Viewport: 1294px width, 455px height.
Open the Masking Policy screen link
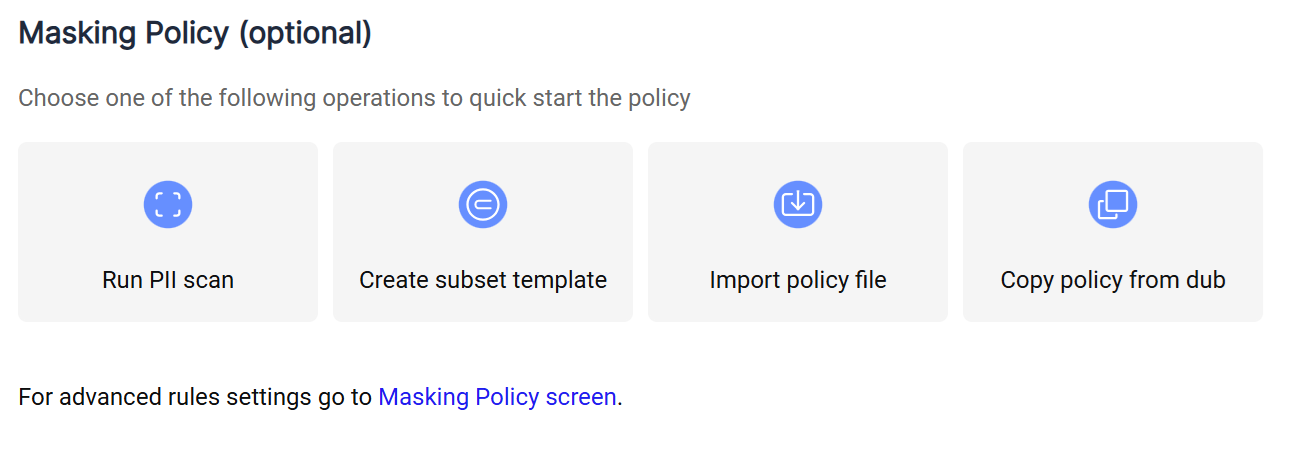497,397
